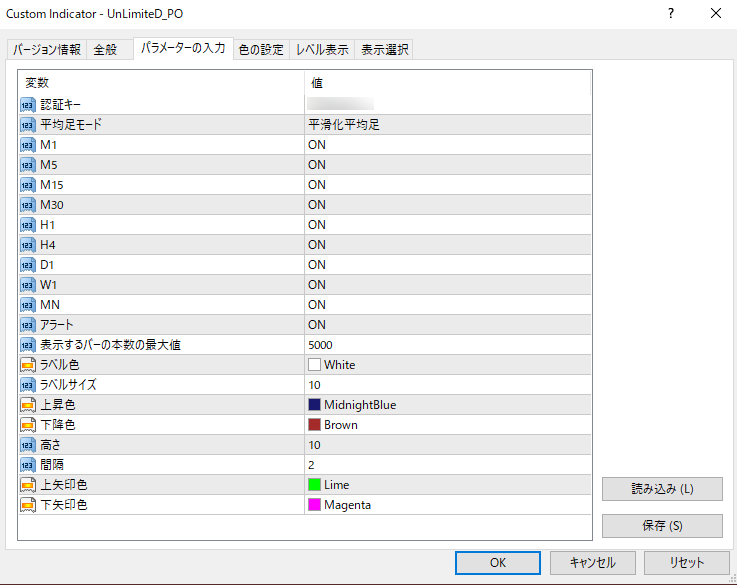
Task: Open the White label color dropdown
Action: [x=447, y=365]
